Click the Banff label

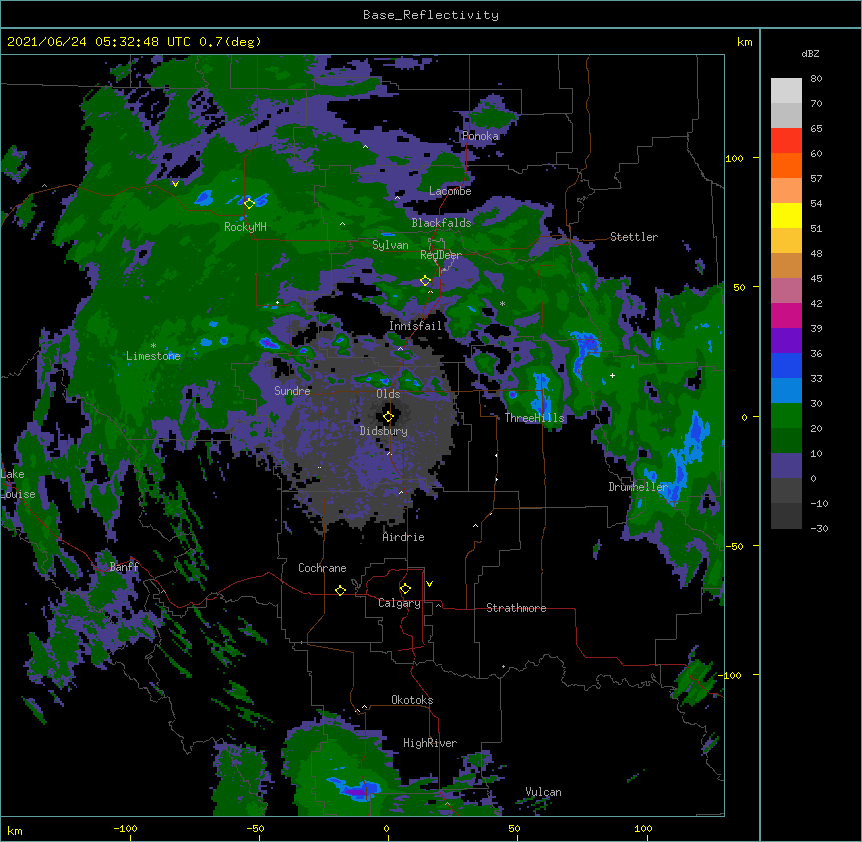pyautogui.click(x=124, y=567)
